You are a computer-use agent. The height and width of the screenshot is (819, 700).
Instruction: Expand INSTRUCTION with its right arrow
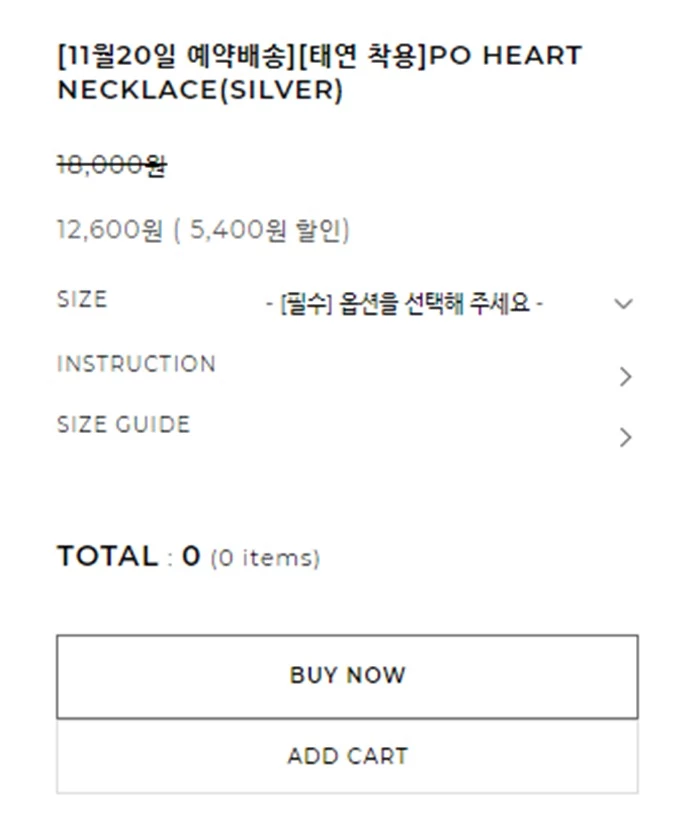(x=625, y=377)
